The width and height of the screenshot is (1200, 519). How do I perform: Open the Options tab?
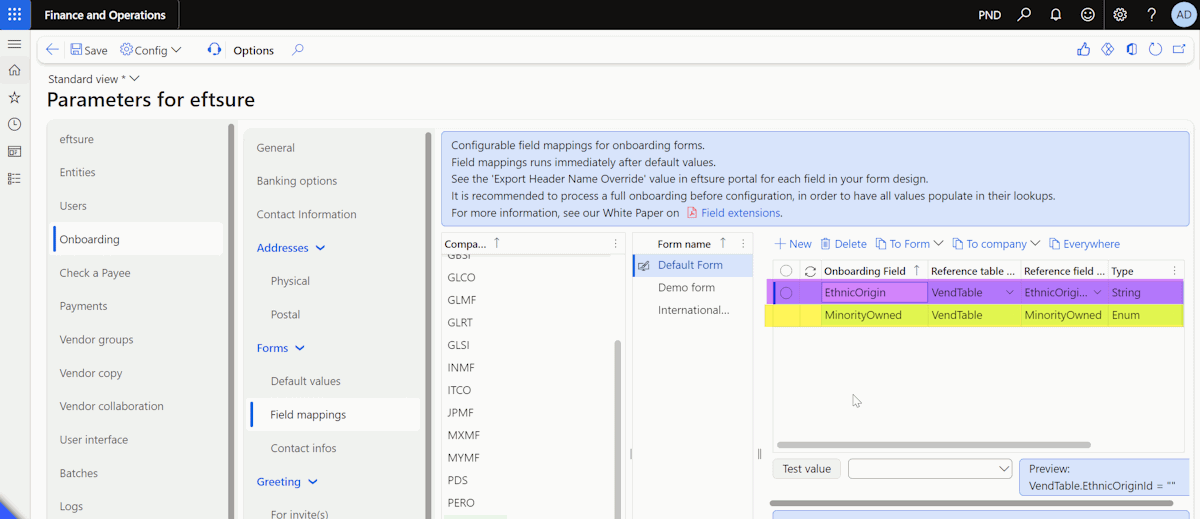(253, 50)
